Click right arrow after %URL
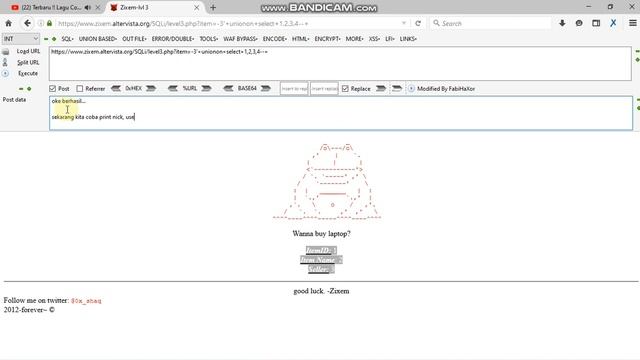640x360 pixels. [x=206, y=89]
